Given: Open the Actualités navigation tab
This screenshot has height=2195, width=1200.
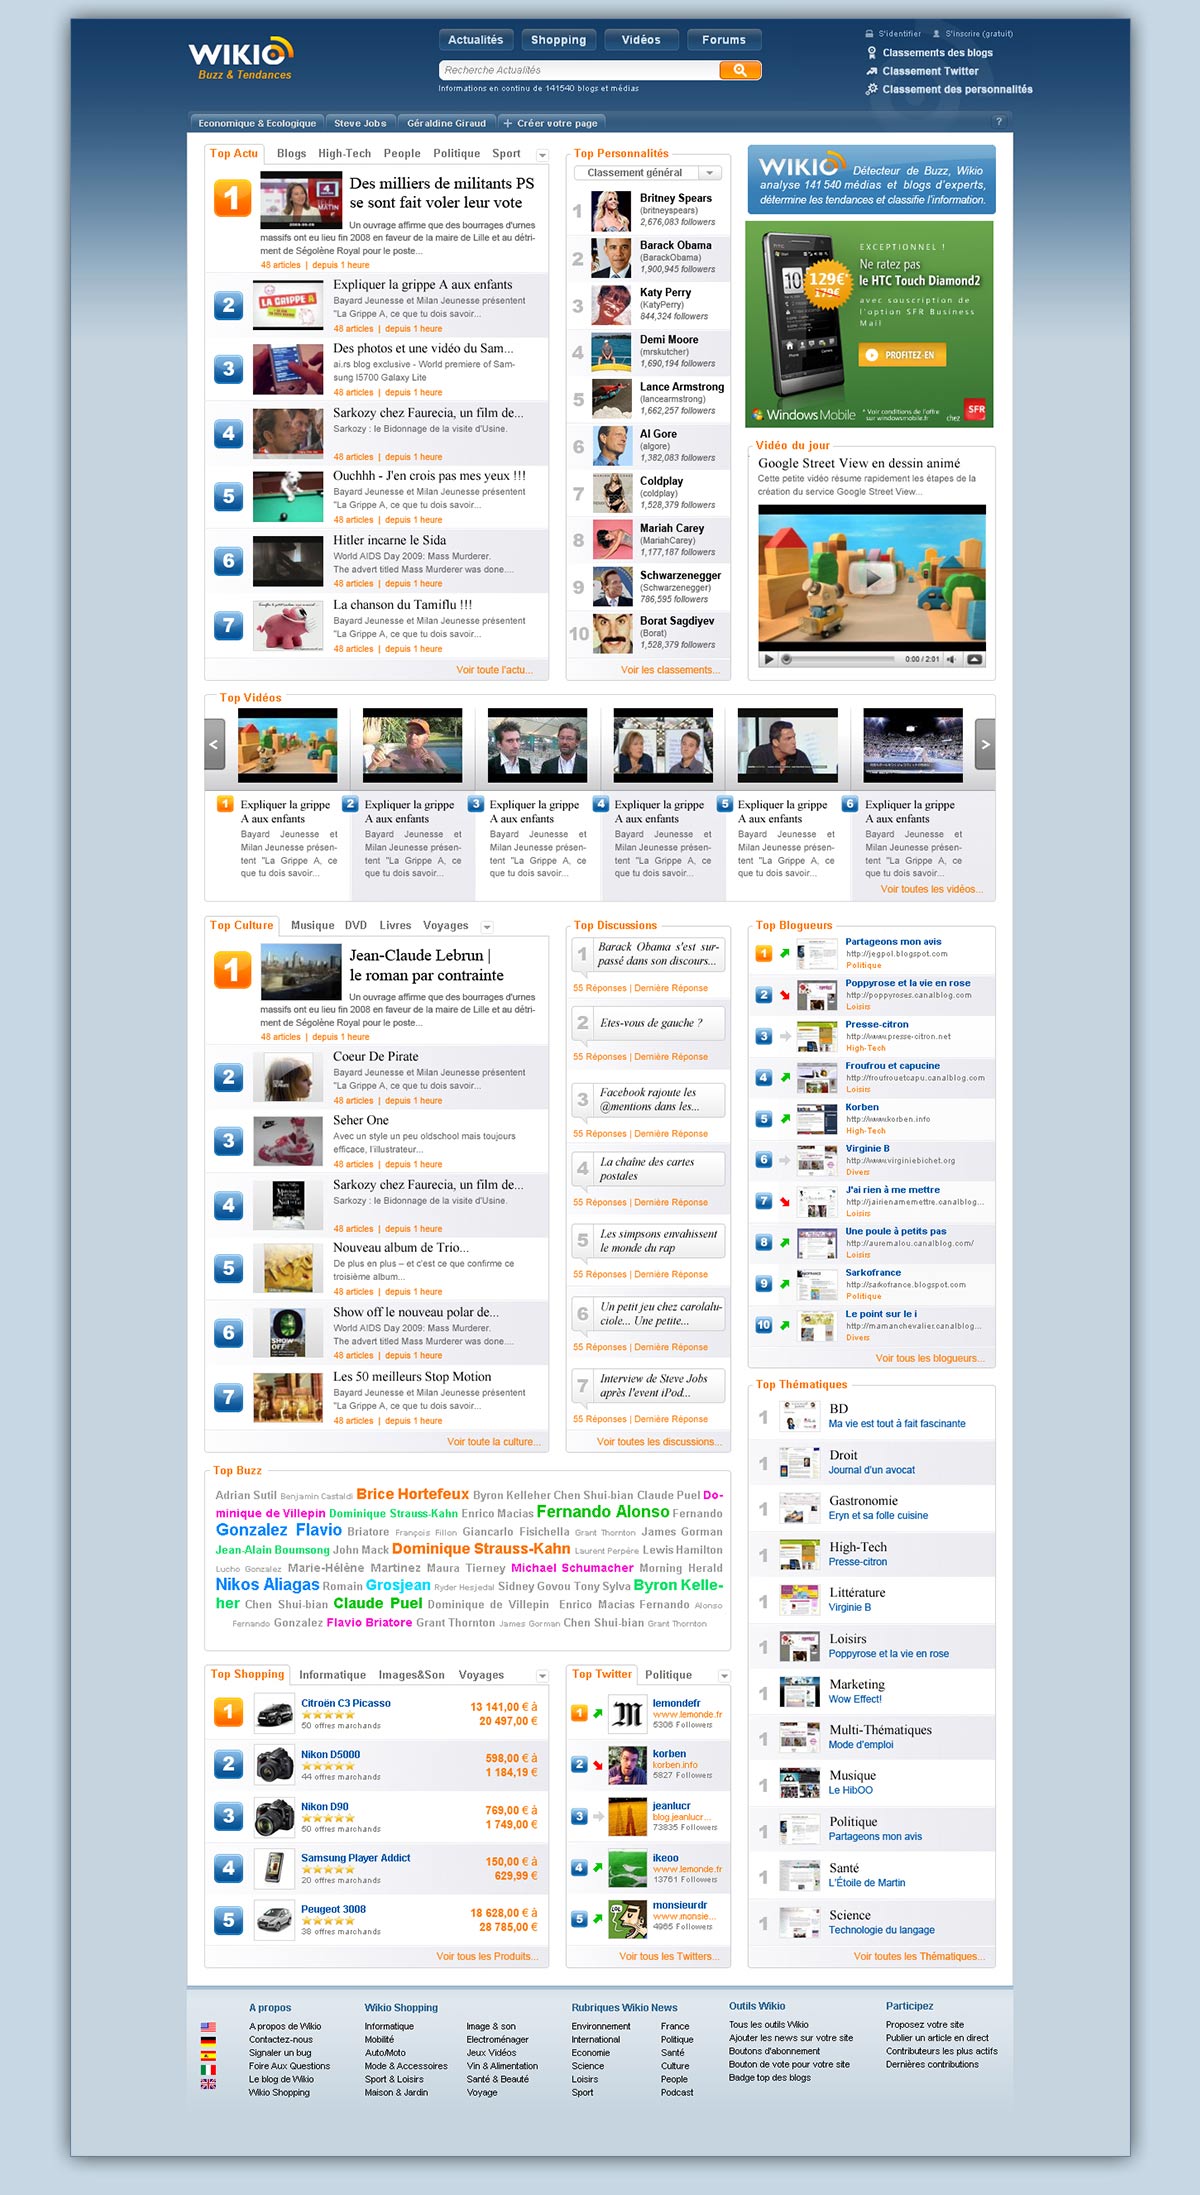Looking at the screenshot, I should point(476,40).
